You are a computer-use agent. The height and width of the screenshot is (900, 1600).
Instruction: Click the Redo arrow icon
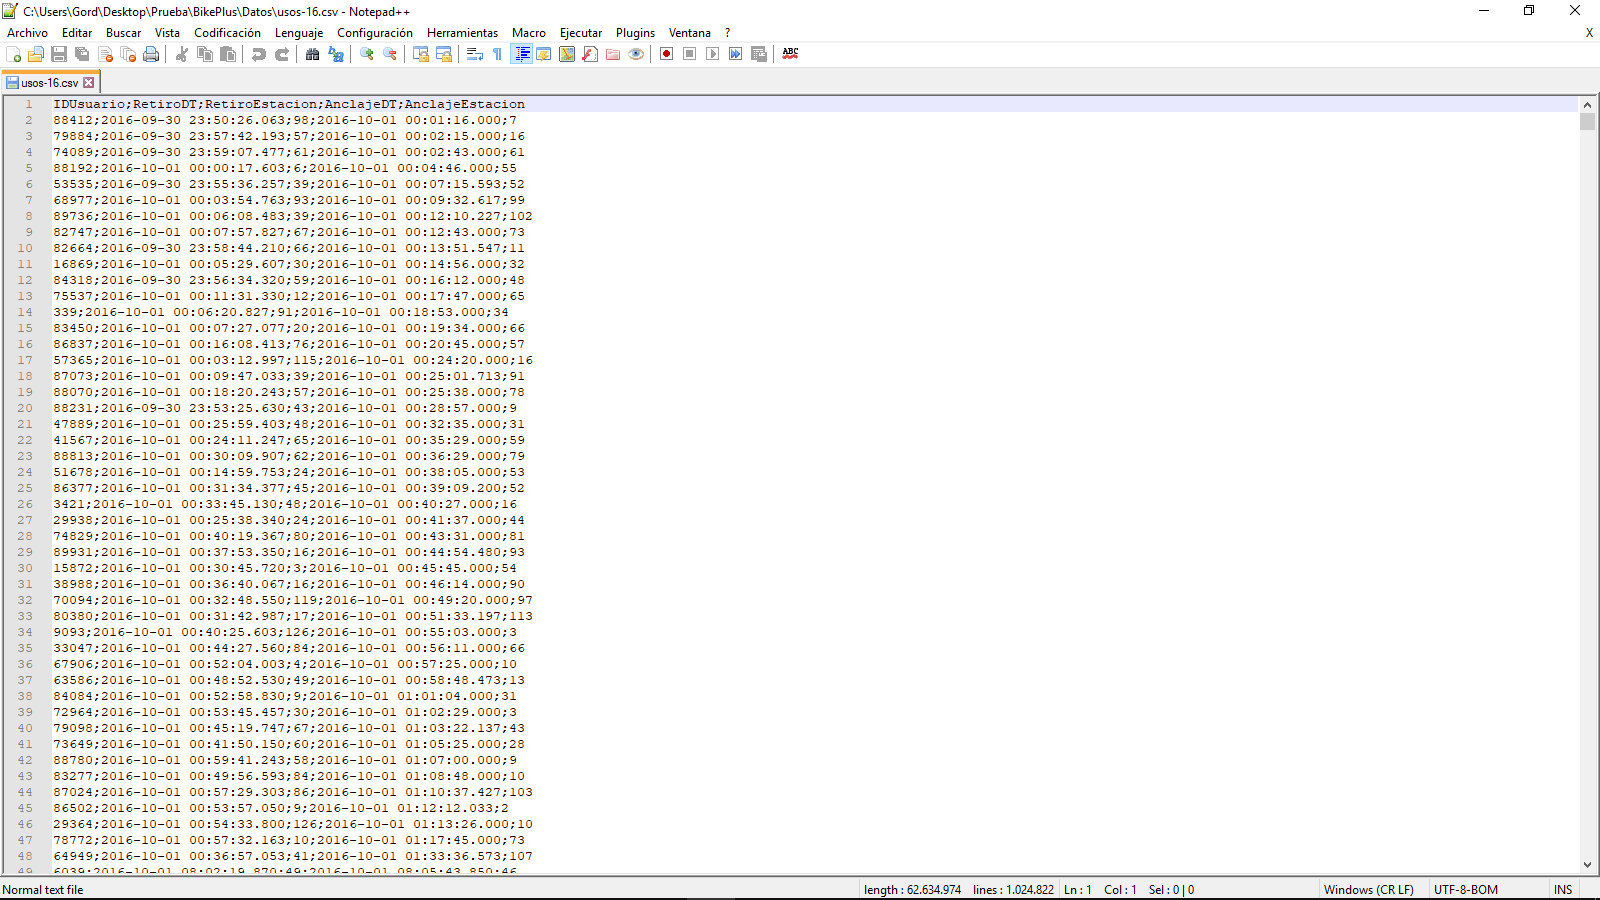pyautogui.click(x=282, y=54)
